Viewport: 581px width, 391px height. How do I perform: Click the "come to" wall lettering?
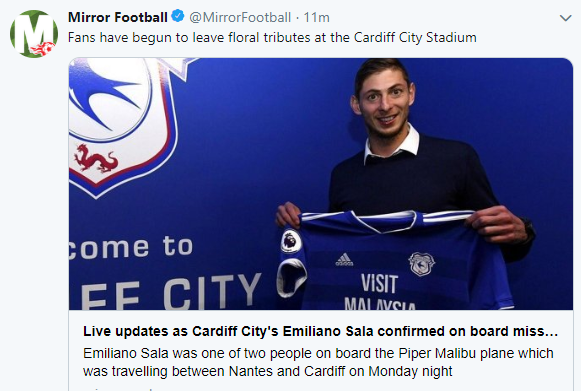[131, 247]
